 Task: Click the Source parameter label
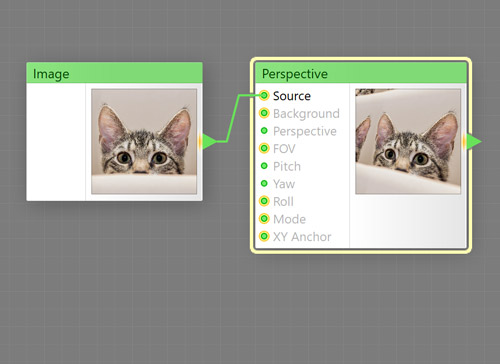coord(292,96)
